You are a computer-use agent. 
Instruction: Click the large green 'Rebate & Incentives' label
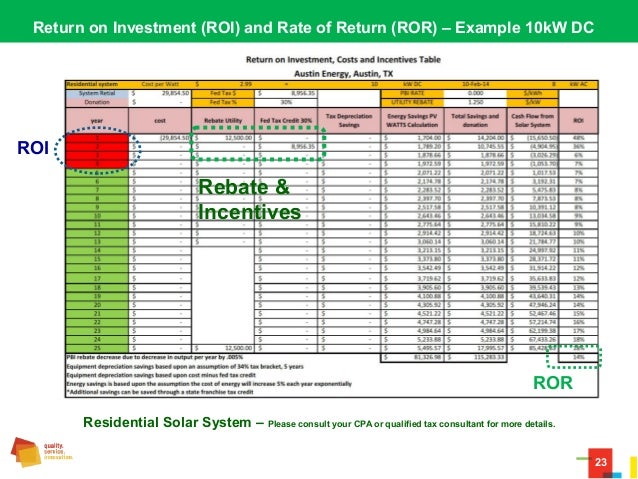pyautogui.click(x=249, y=199)
